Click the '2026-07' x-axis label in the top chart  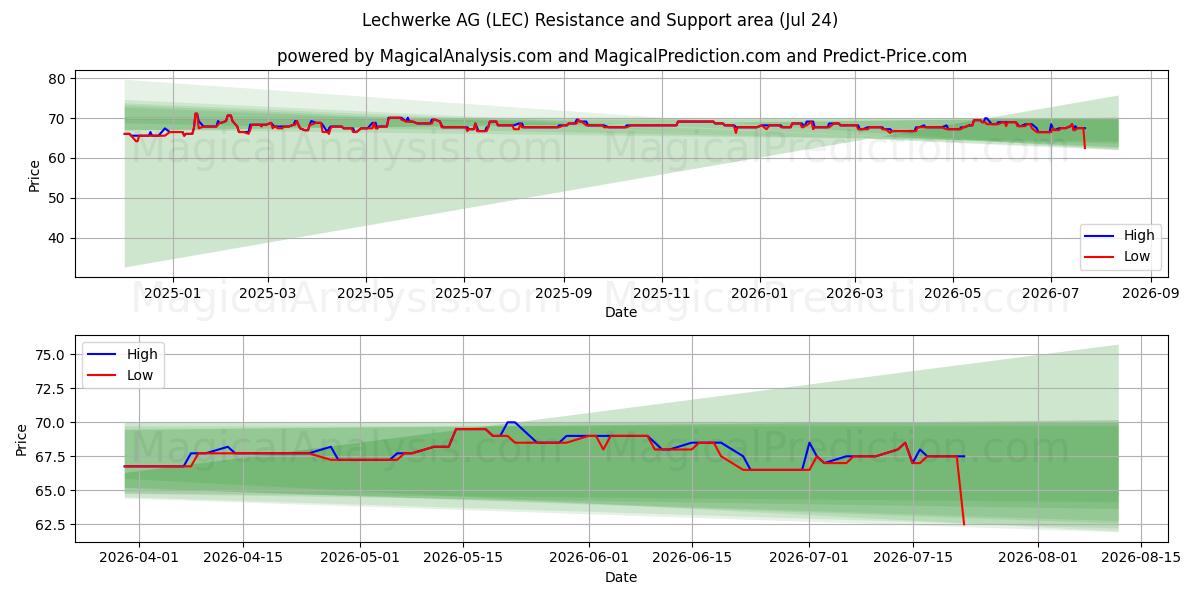coord(1050,294)
